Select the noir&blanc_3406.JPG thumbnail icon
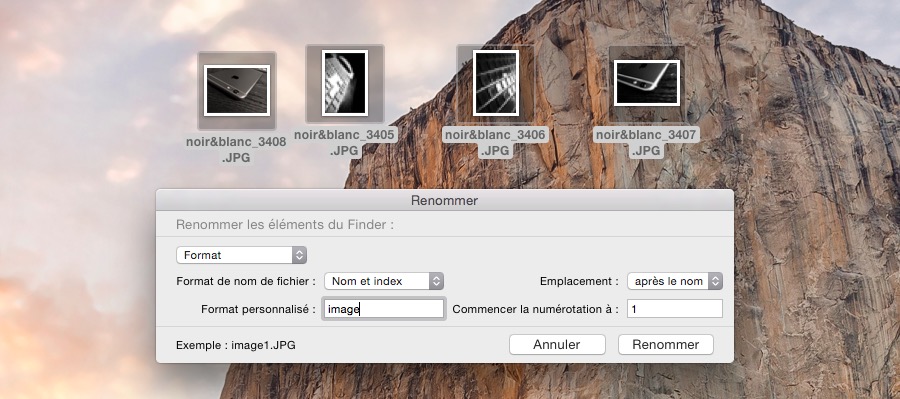This screenshot has width=900, height=399. pyautogui.click(x=495, y=83)
